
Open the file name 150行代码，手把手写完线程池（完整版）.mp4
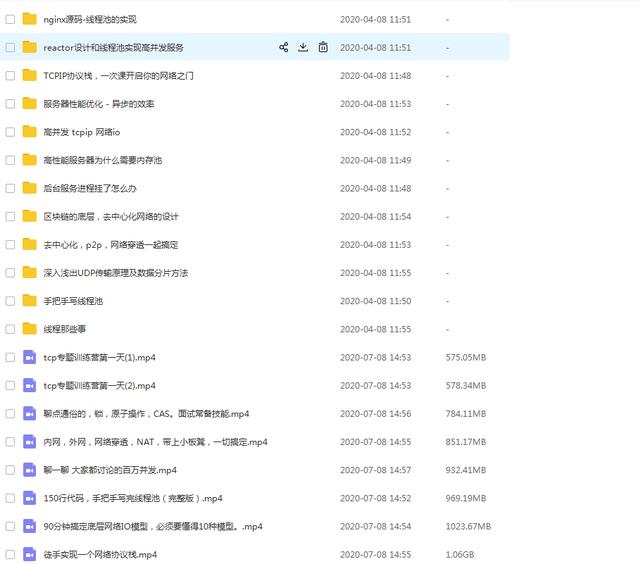133,498
